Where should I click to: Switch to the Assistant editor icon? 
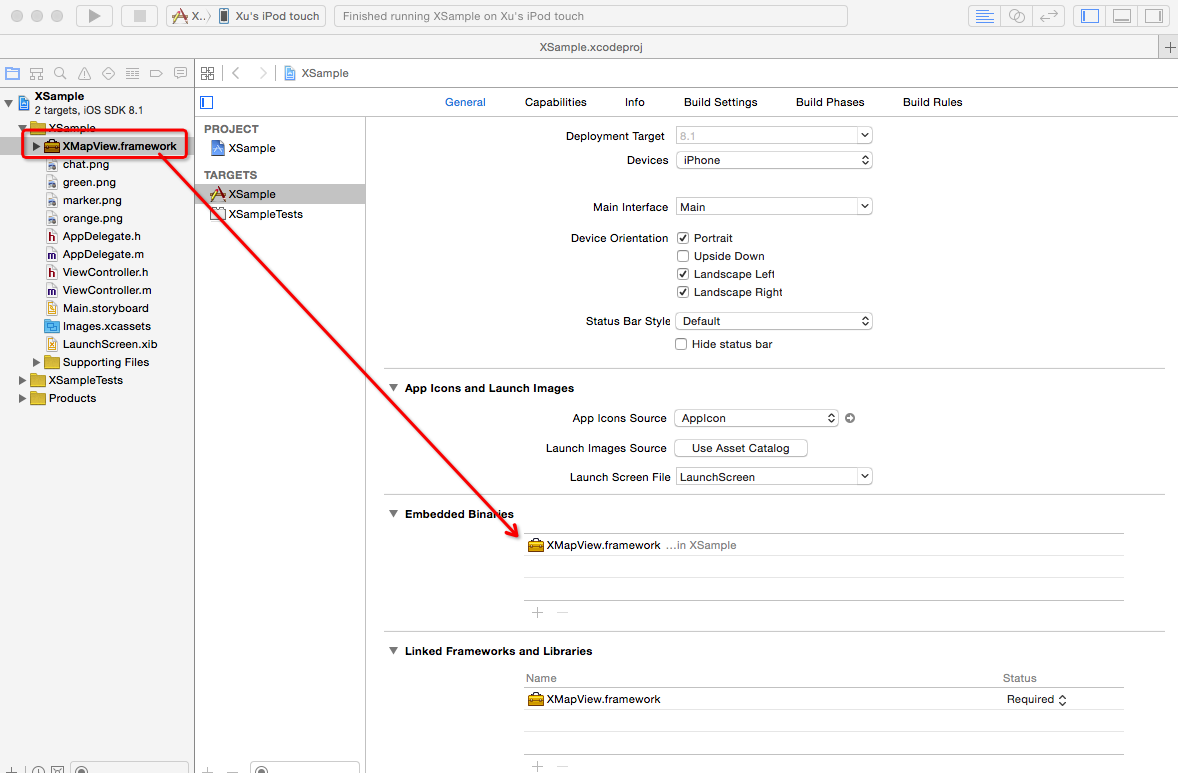1017,16
